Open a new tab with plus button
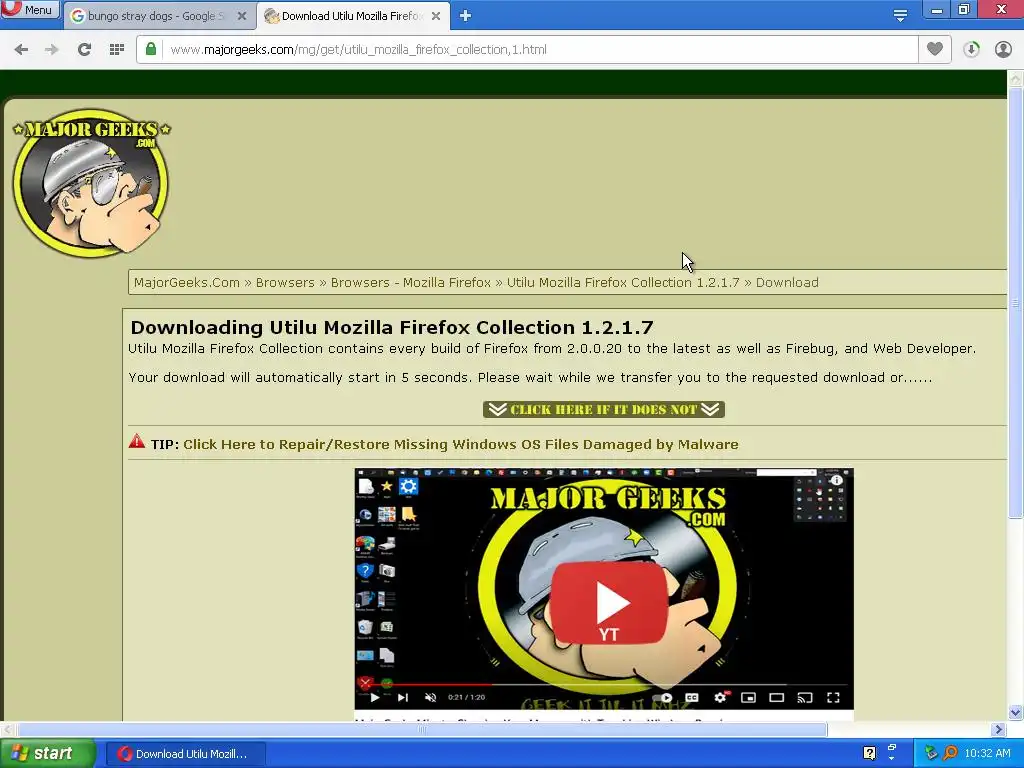The width and height of the screenshot is (1024, 768). [465, 16]
